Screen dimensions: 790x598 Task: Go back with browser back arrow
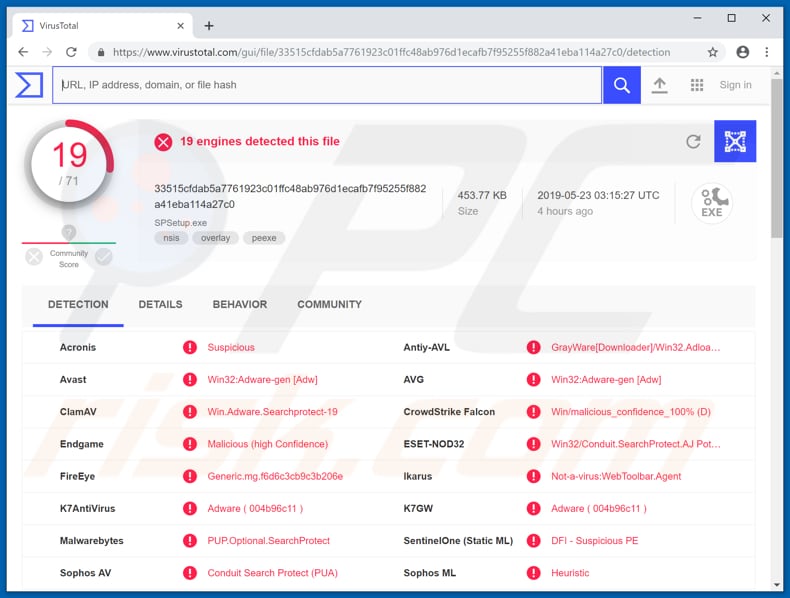click(x=23, y=52)
